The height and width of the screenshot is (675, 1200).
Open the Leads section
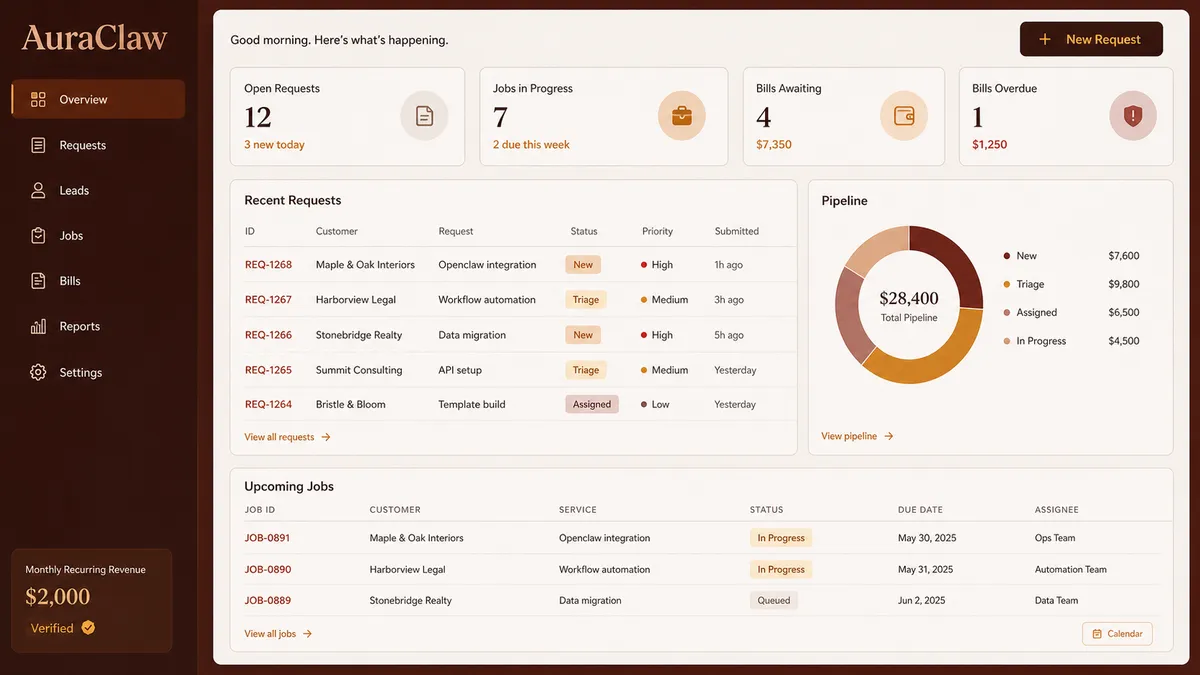(x=98, y=190)
